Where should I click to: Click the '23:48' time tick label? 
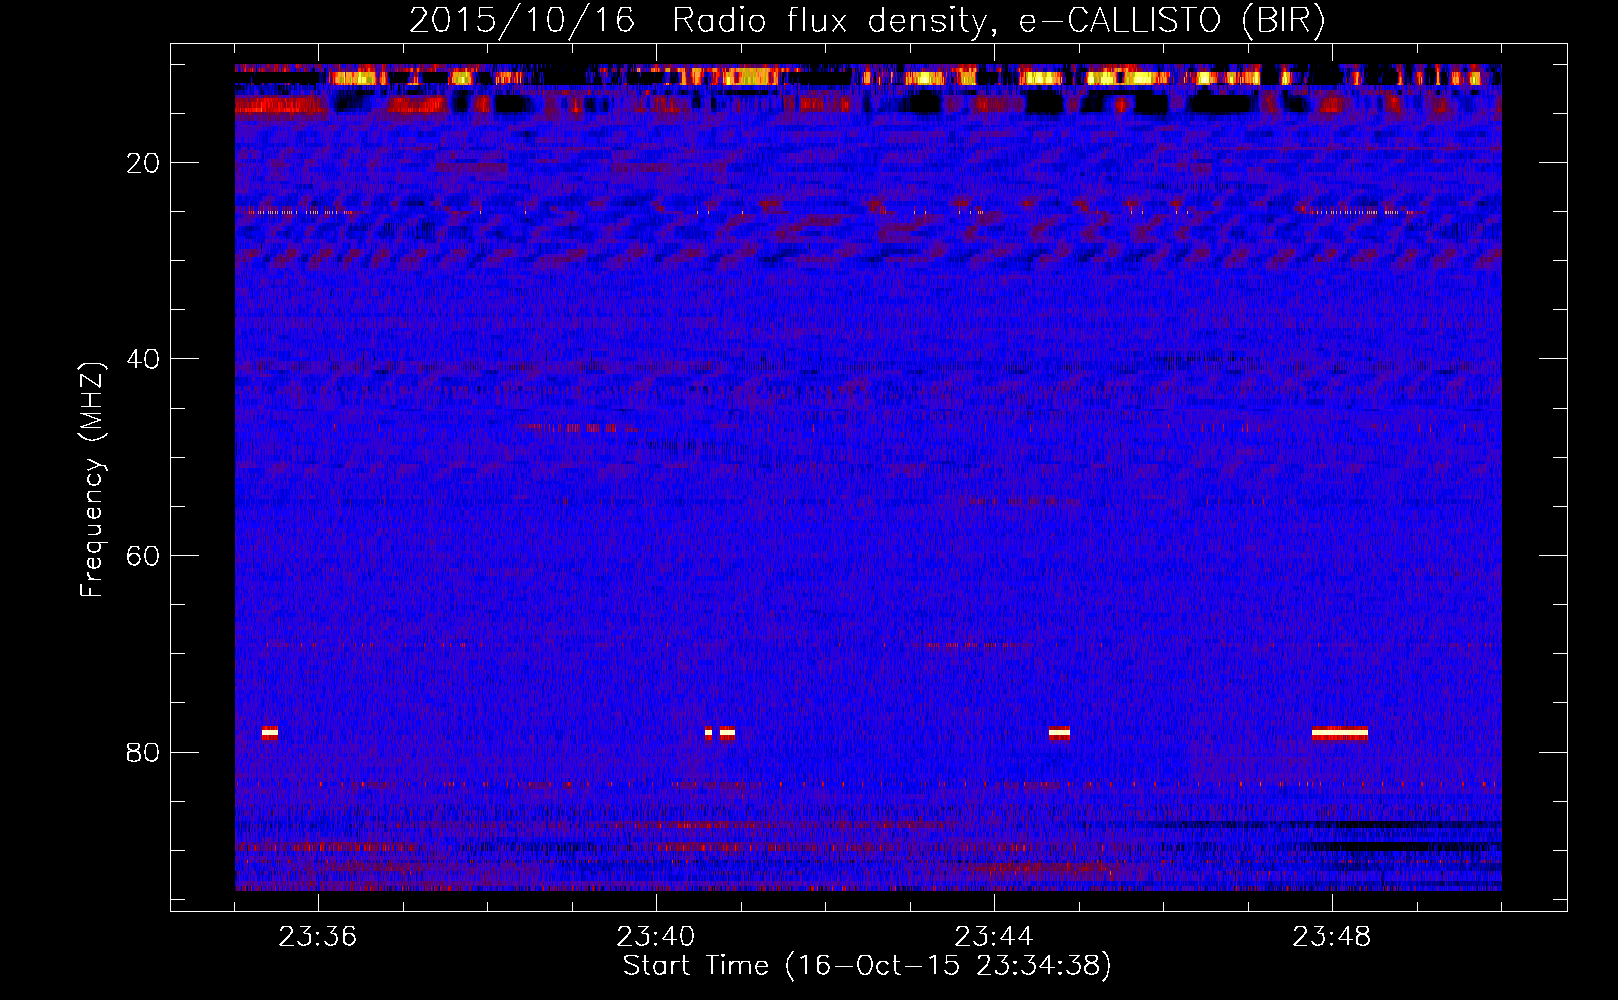[x=1332, y=937]
